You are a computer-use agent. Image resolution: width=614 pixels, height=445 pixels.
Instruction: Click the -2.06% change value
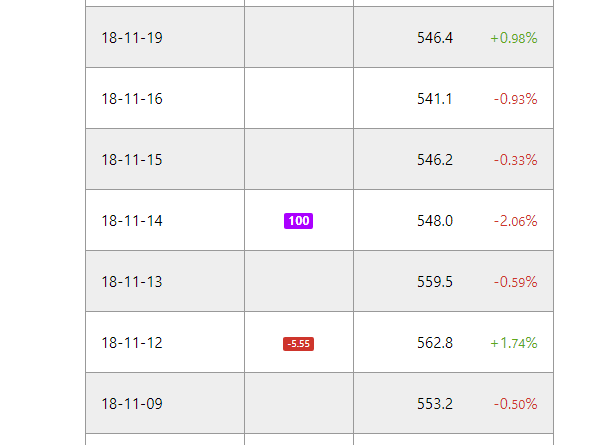click(515, 221)
